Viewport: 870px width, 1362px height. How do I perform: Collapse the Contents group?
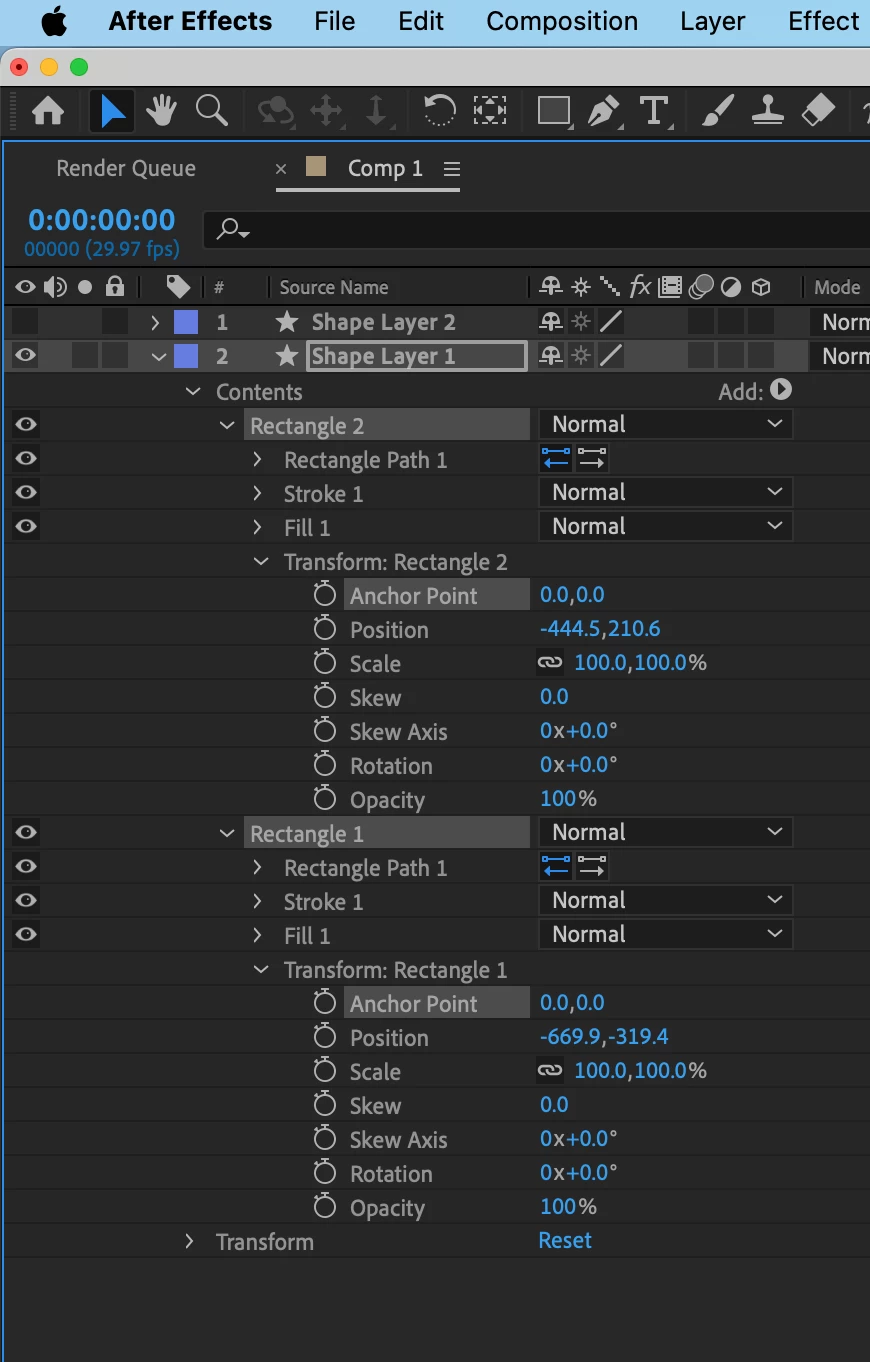[193, 392]
